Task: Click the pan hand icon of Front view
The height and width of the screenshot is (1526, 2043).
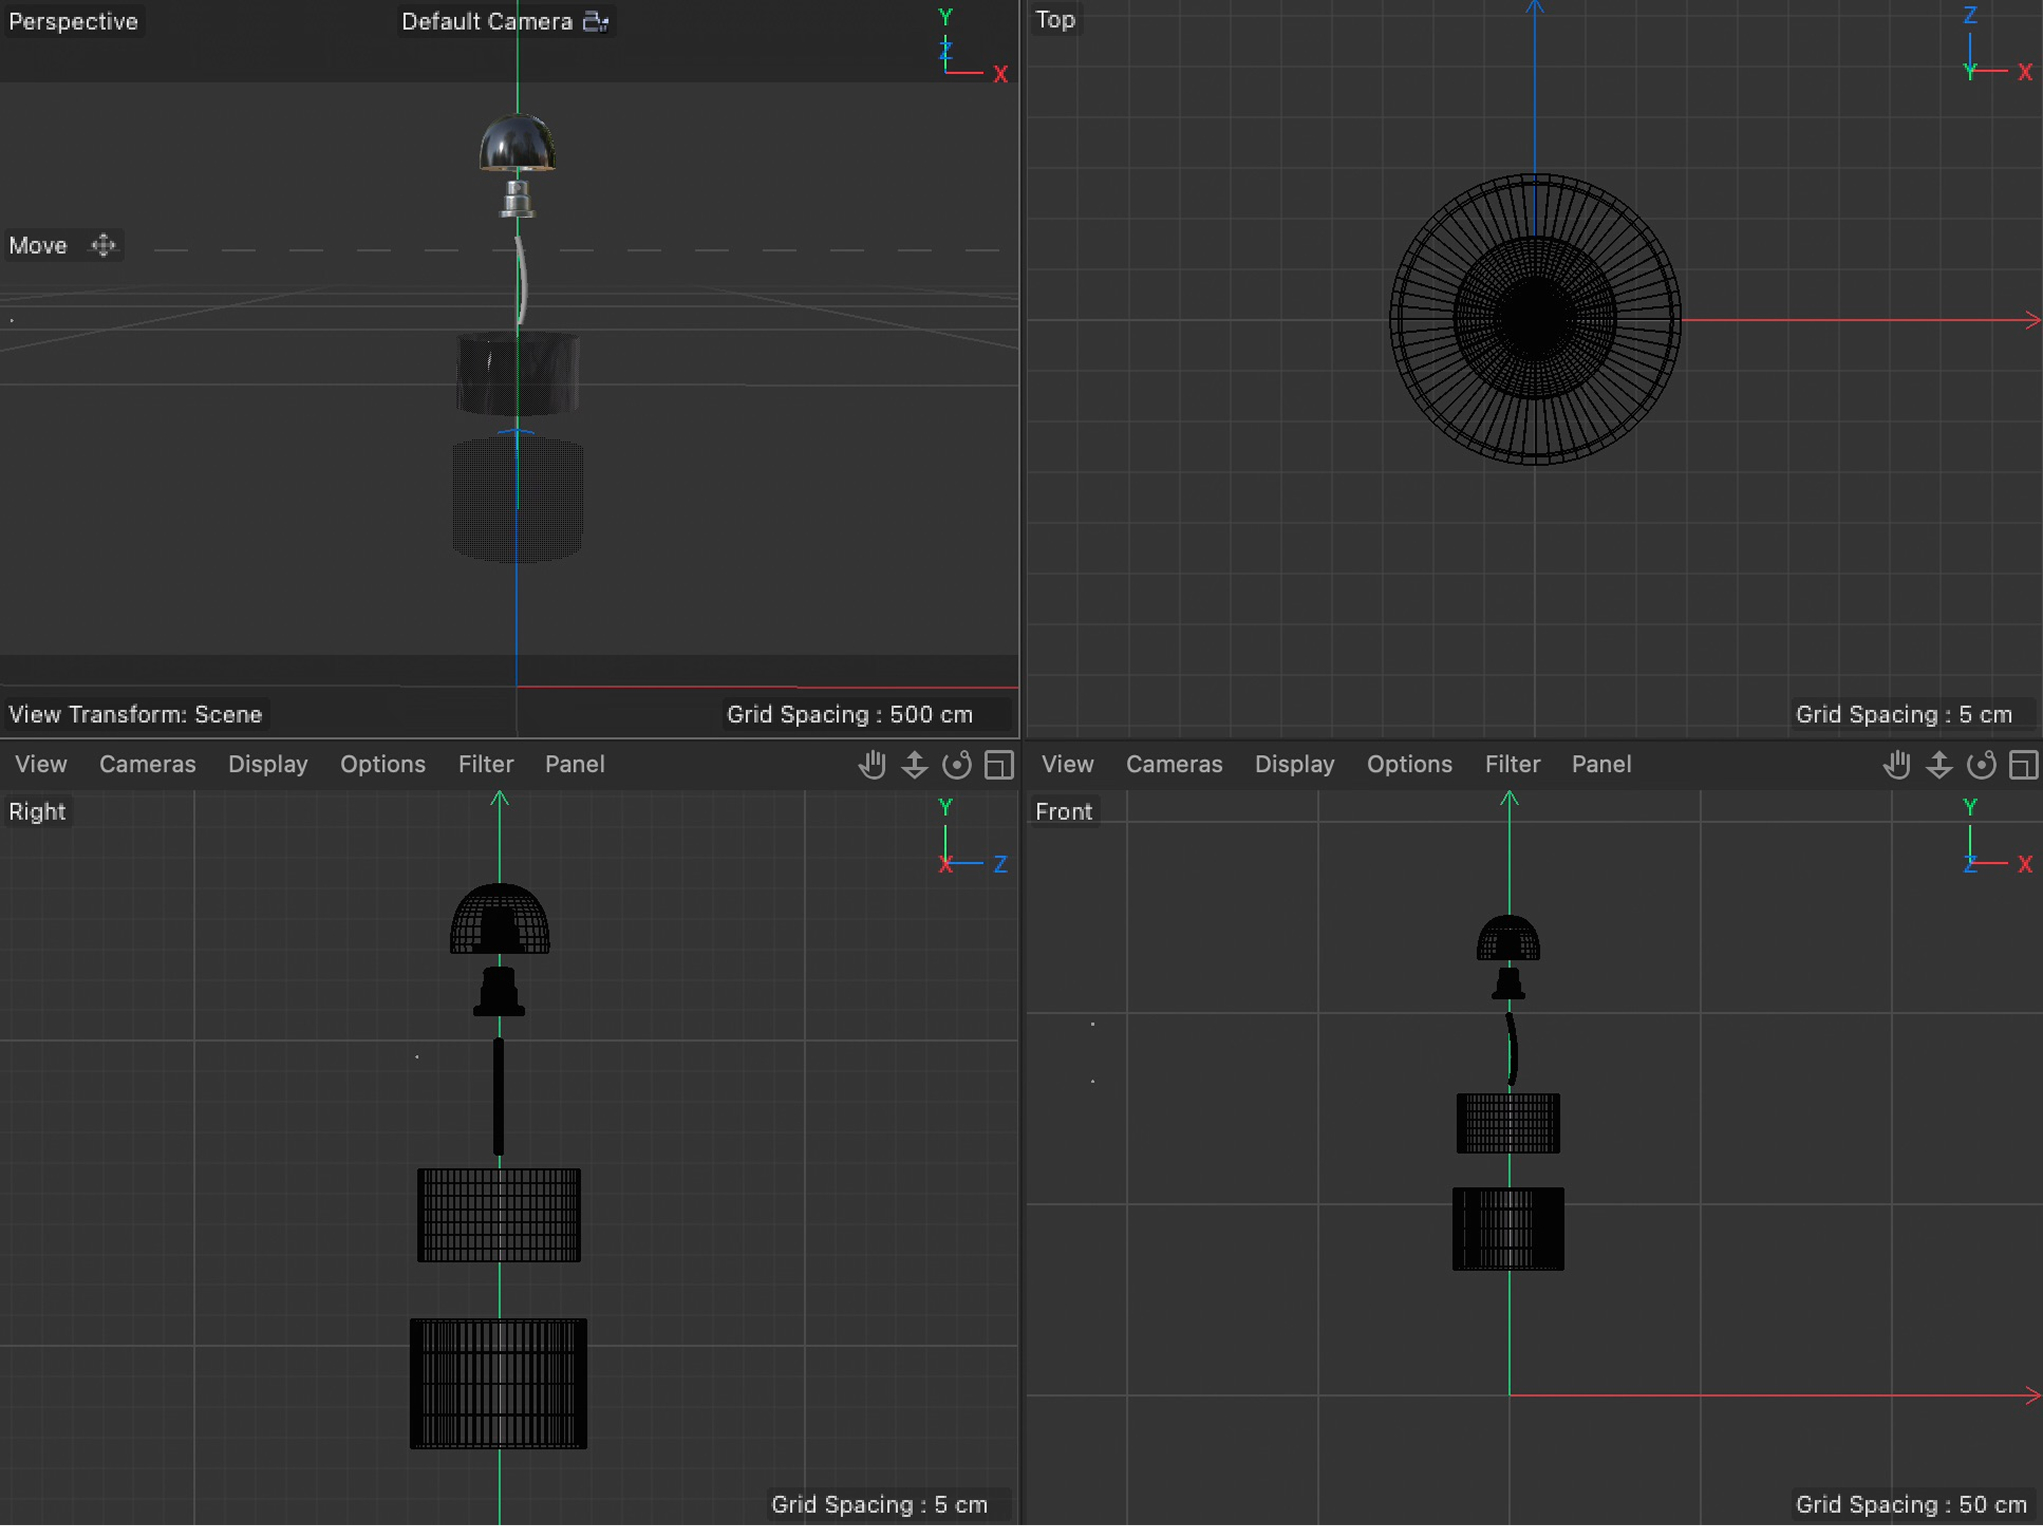Action: coord(1896,765)
